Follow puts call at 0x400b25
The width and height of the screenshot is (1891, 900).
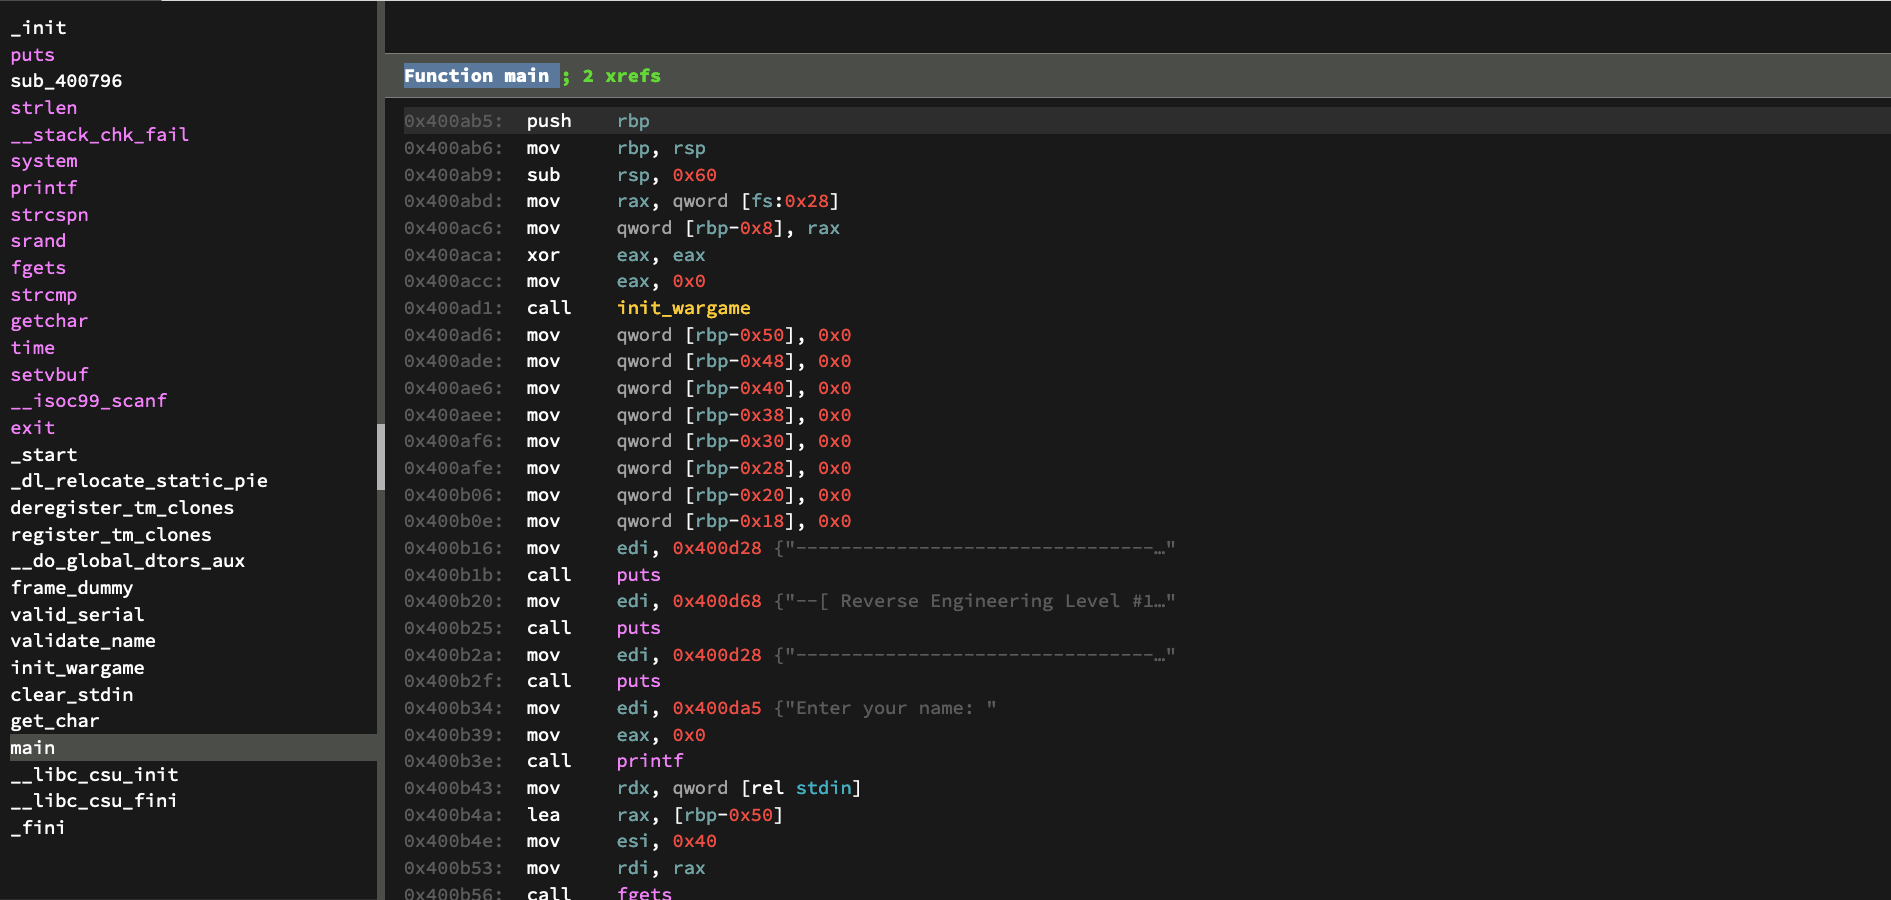(638, 628)
